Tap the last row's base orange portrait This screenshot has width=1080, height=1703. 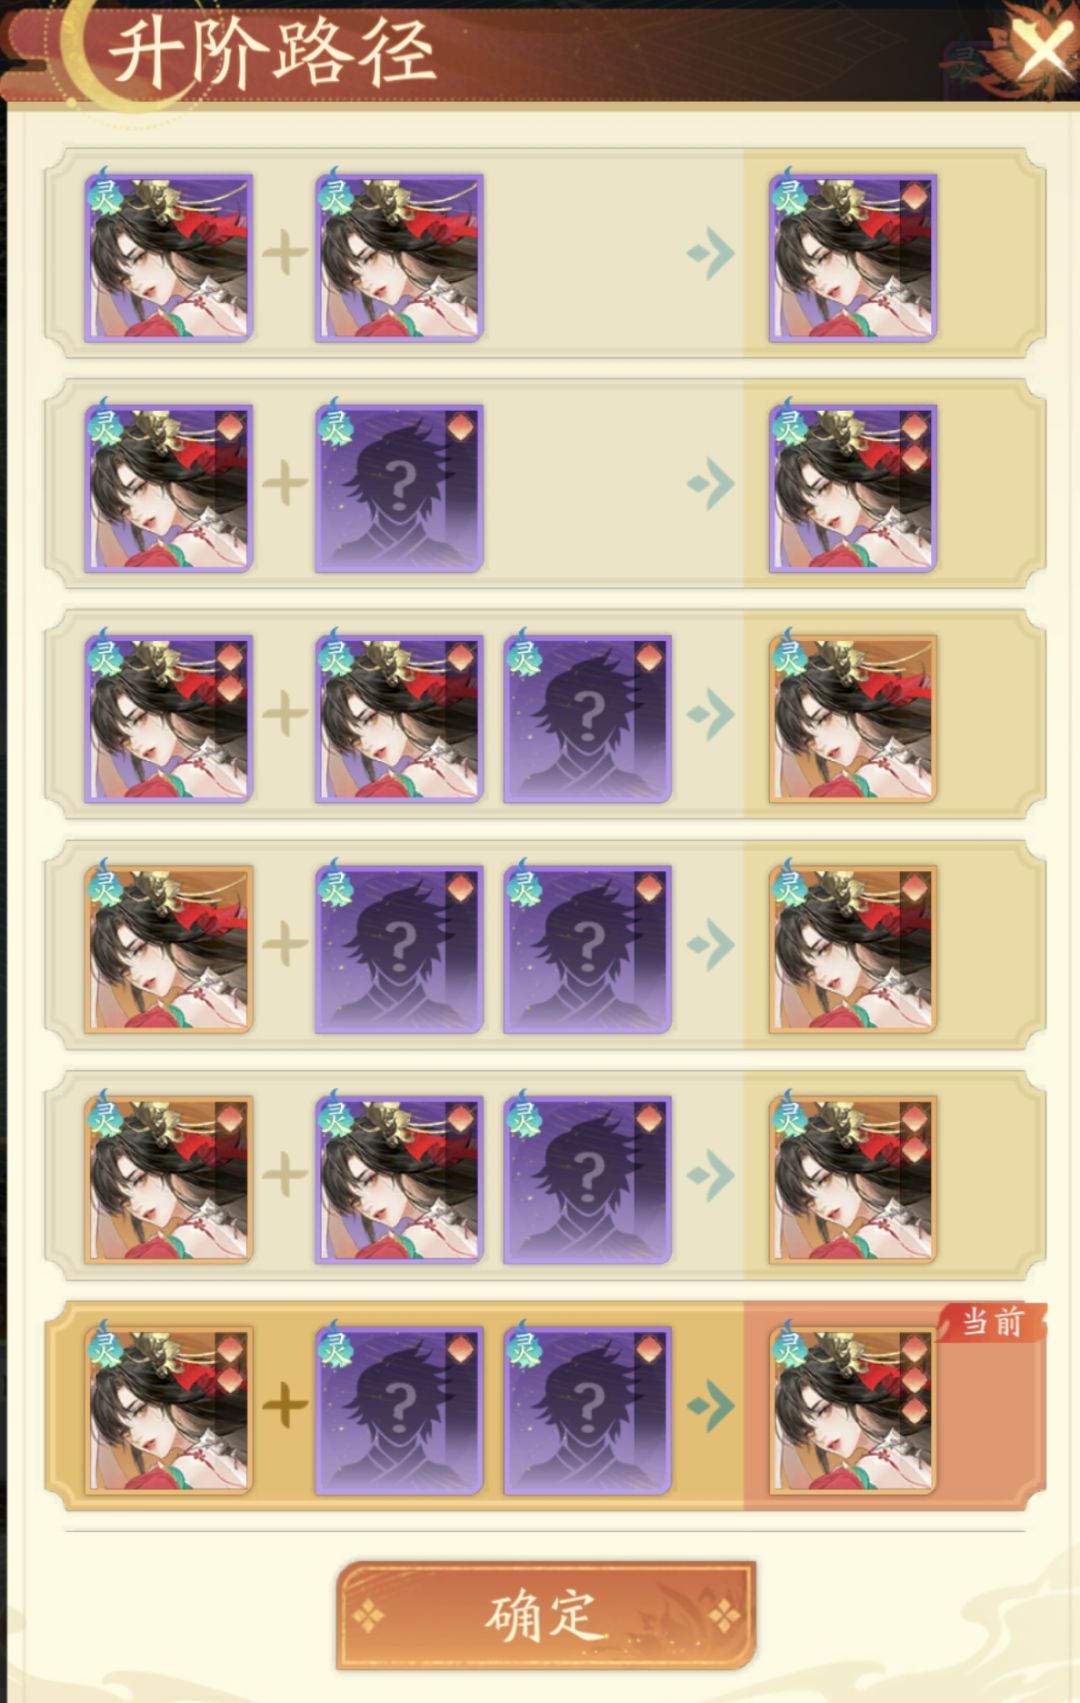[168, 1410]
